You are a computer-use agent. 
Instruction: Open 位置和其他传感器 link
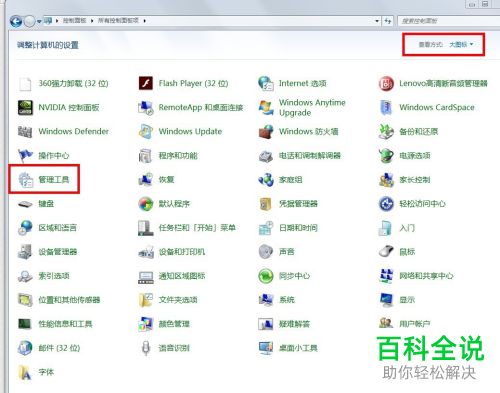pyautogui.click(x=69, y=300)
